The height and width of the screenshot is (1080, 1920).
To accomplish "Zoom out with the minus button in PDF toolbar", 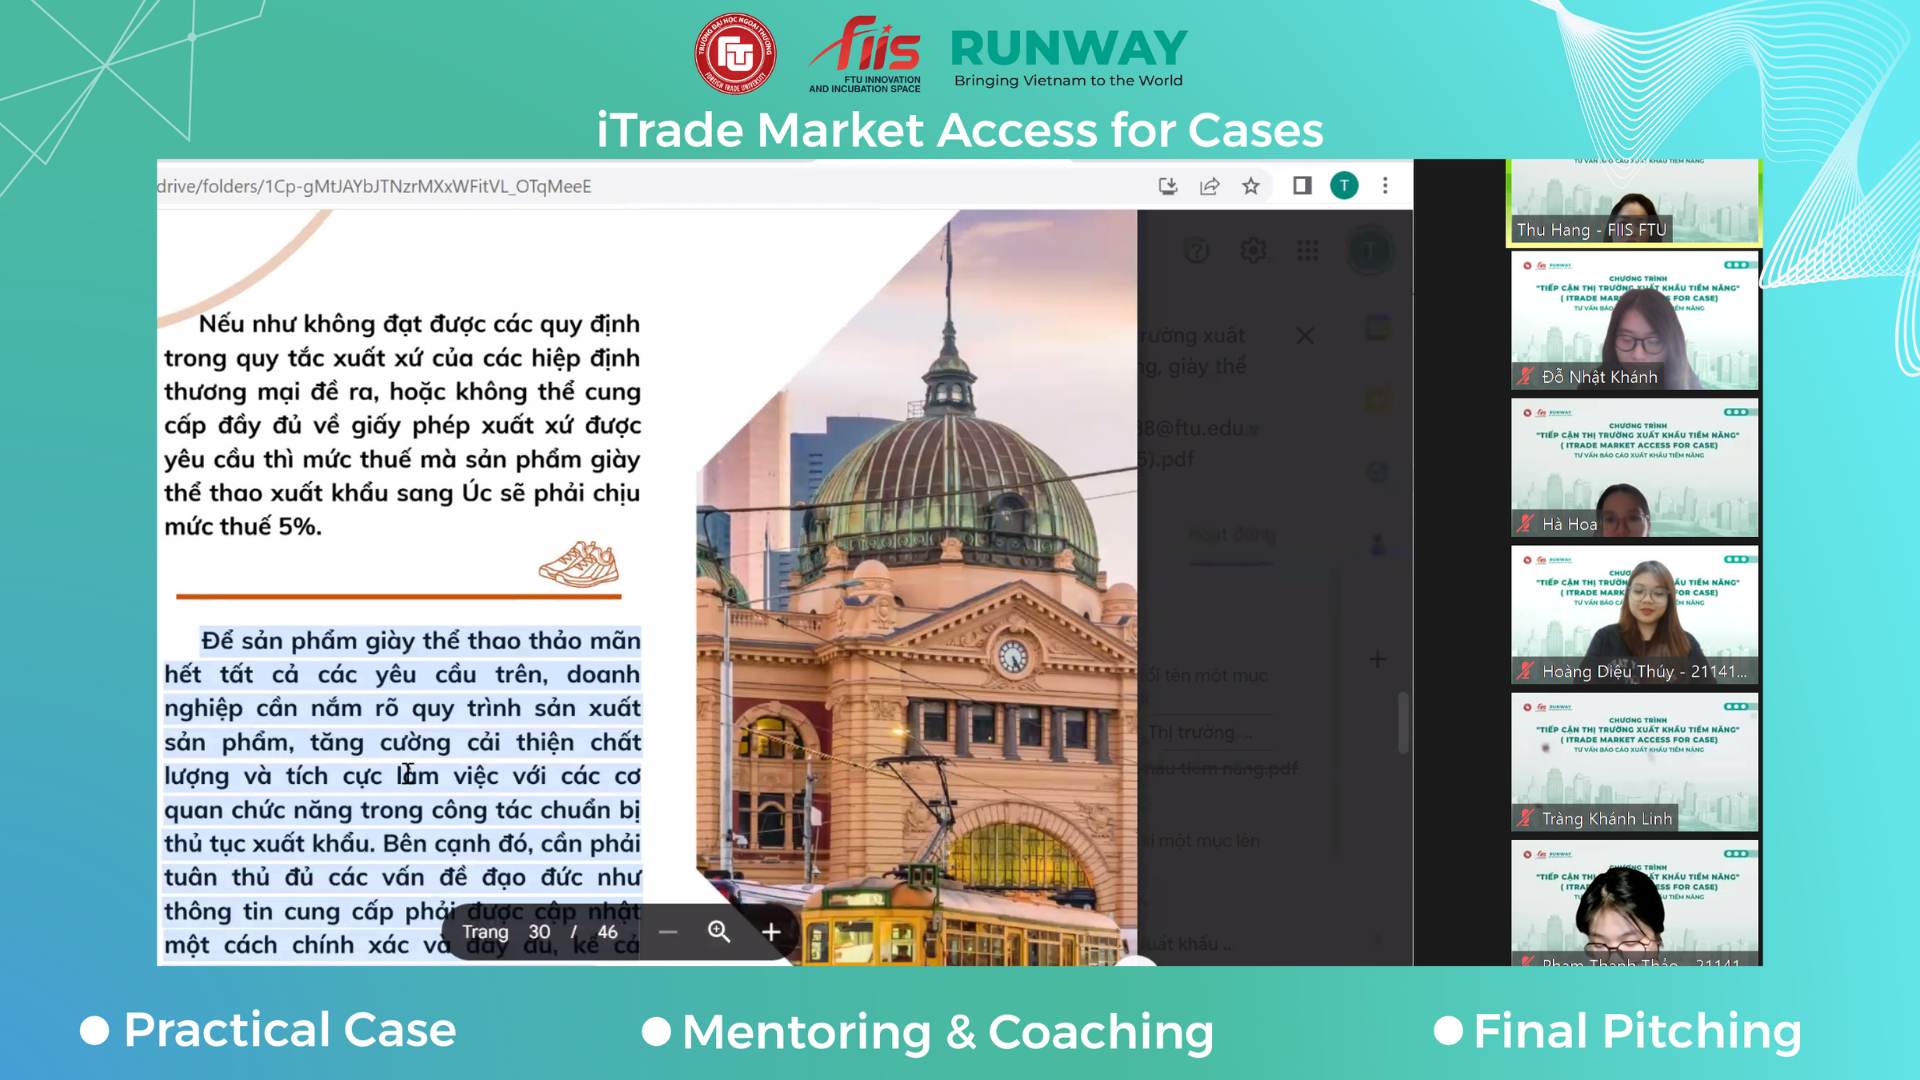I will (668, 932).
